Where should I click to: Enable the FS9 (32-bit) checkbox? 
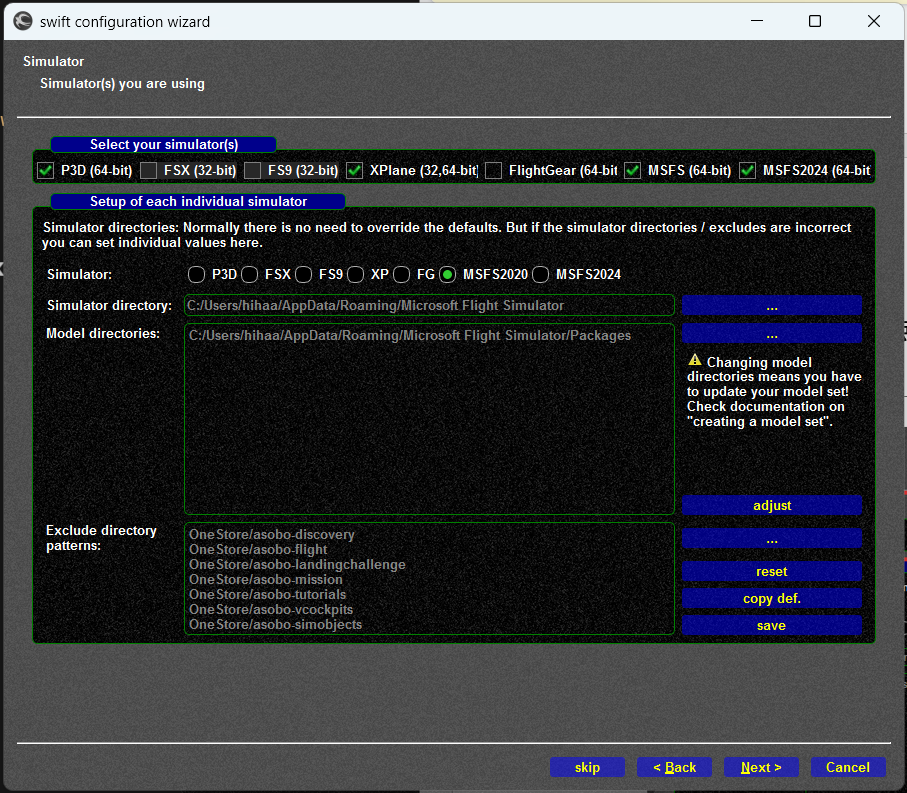coord(252,171)
